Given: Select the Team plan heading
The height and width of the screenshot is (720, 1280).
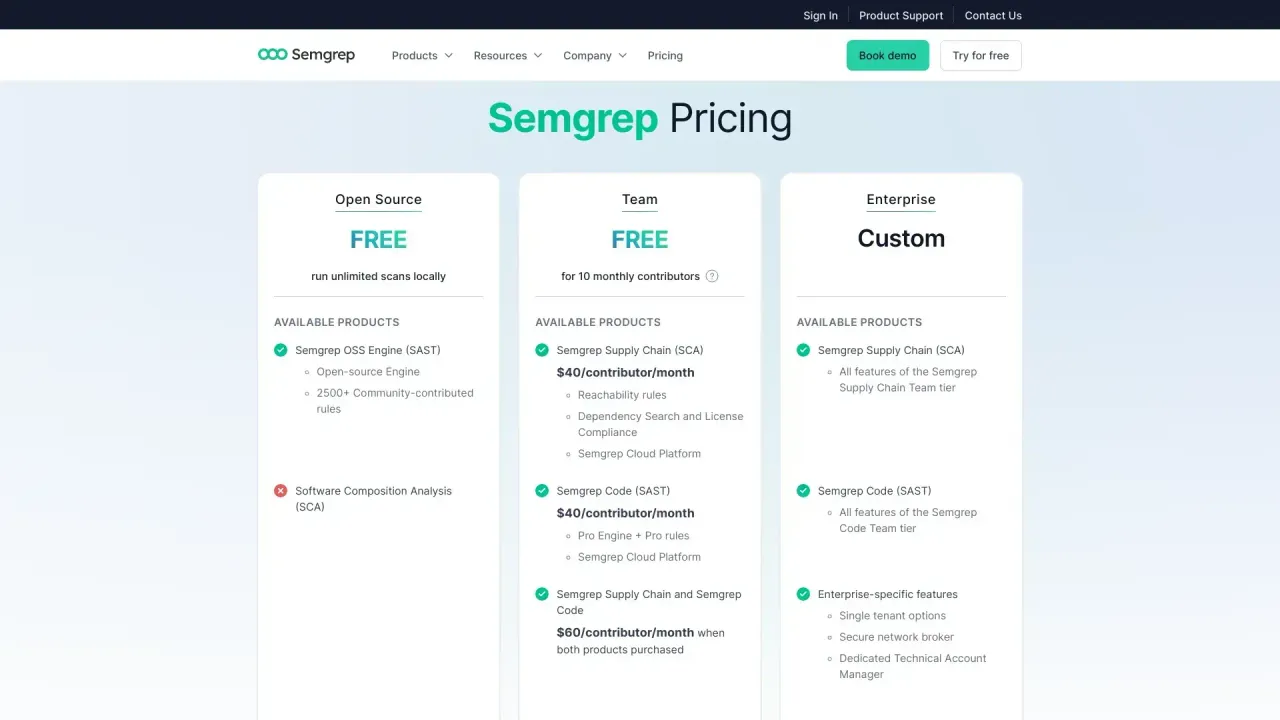Looking at the screenshot, I should [640, 199].
